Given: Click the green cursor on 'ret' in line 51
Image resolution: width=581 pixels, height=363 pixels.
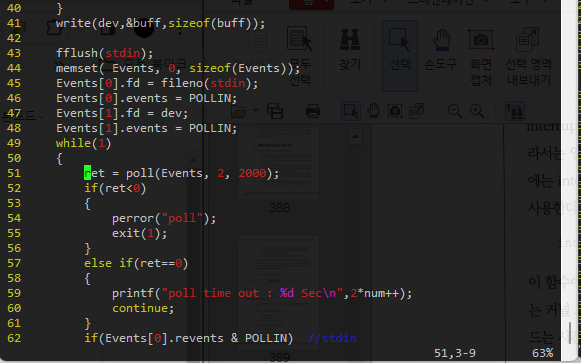Looking at the screenshot, I should [87, 173].
